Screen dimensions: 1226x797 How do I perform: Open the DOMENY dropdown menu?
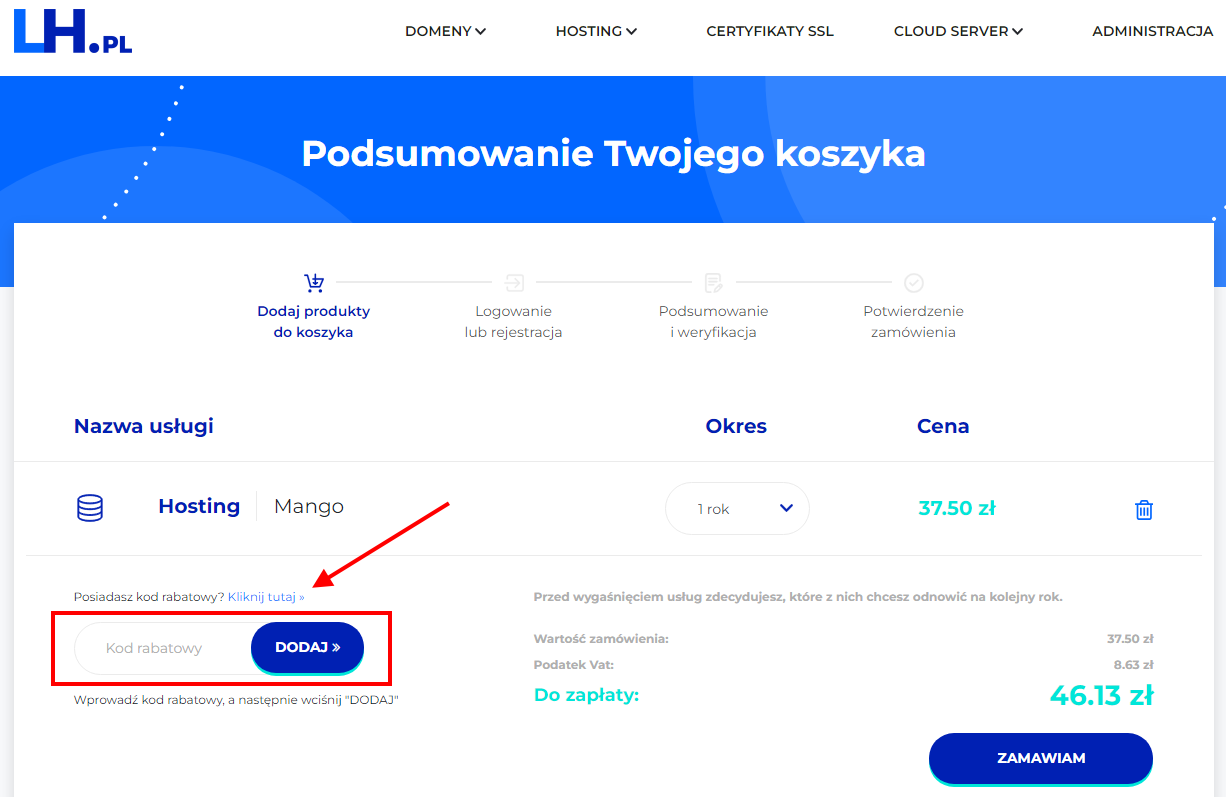pyautogui.click(x=445, y=31)
